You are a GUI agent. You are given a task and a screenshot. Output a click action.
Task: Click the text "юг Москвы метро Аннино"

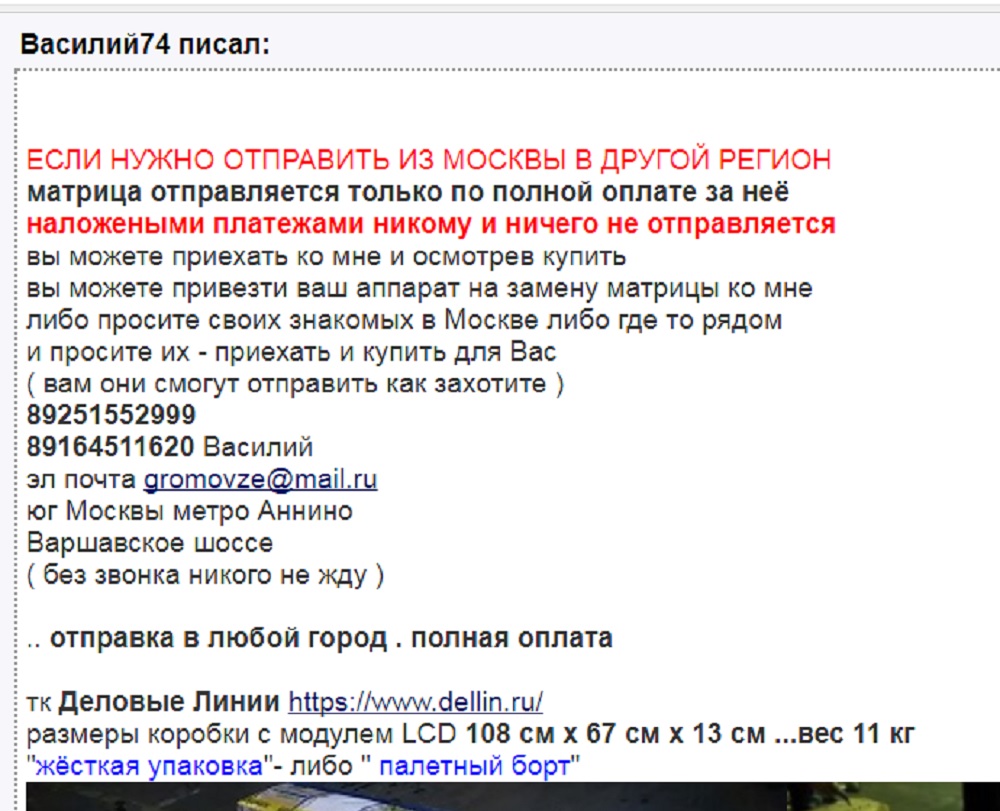coord(190,511)
